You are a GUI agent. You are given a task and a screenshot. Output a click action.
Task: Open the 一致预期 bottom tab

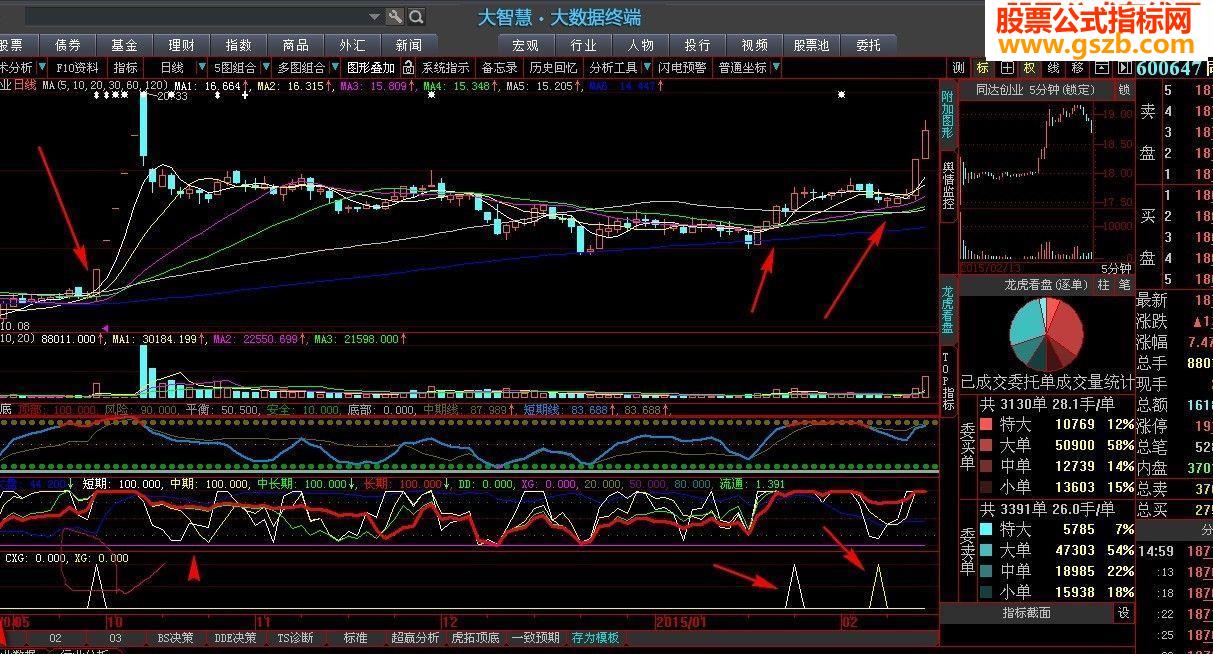point(536,638)
